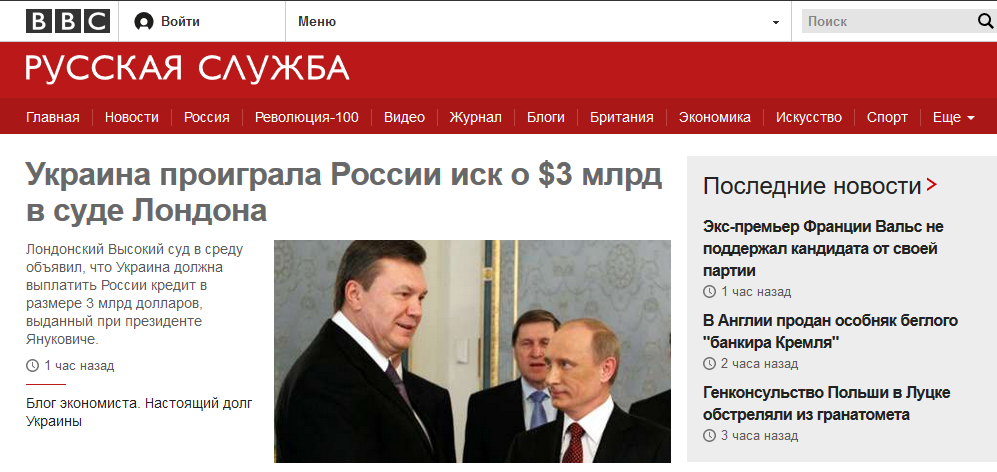The width and height of the screenshot is (997, 472).
Task: Open the Новости section tab
Action: click(x=132, y=118)
